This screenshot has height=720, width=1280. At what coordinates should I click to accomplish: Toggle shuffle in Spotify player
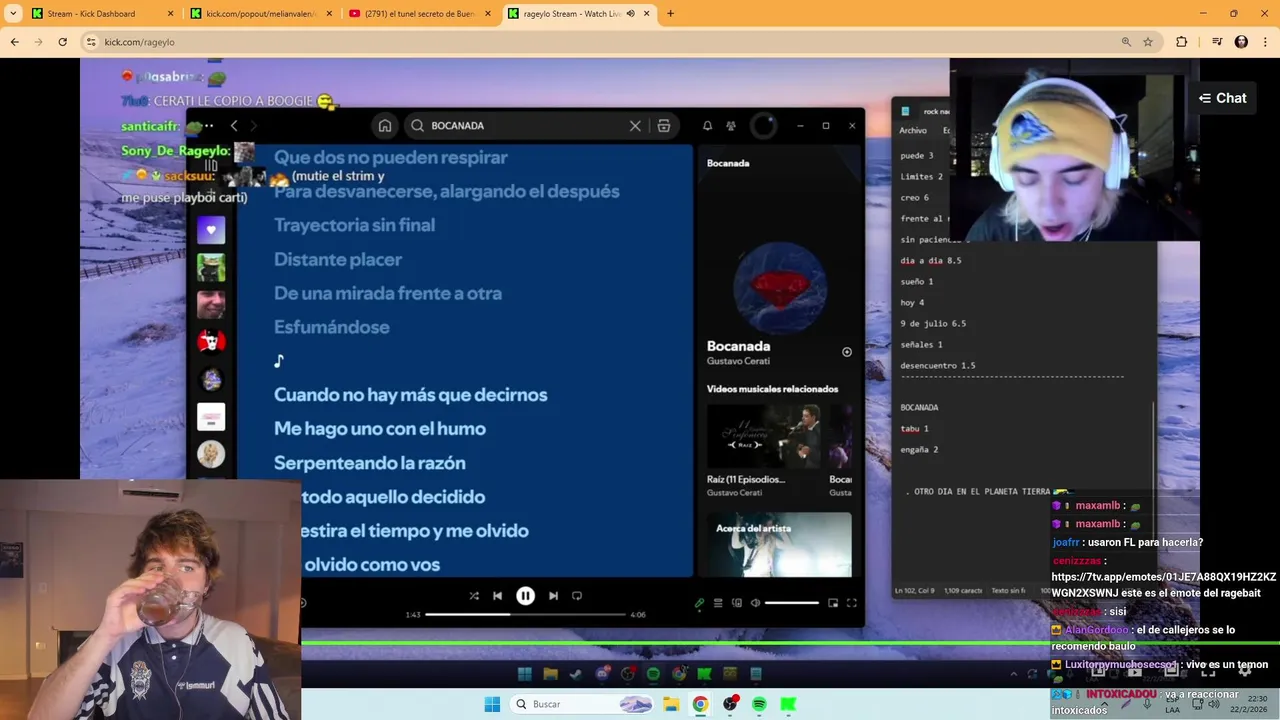tap(474, 596)
